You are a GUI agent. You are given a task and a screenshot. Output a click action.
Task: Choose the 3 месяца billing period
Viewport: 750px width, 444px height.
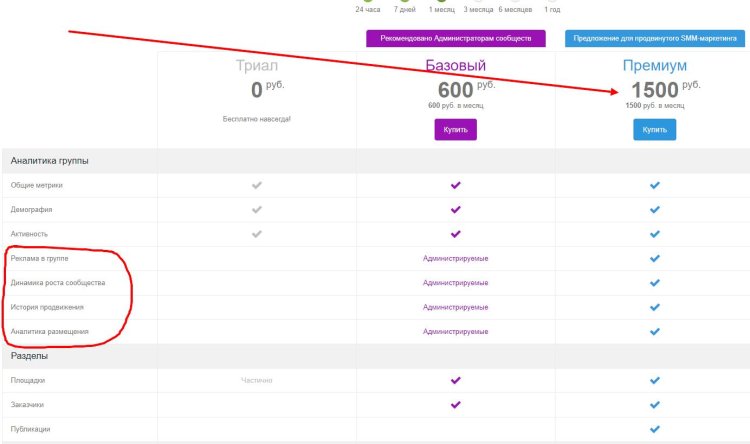[x=479, y=9]
